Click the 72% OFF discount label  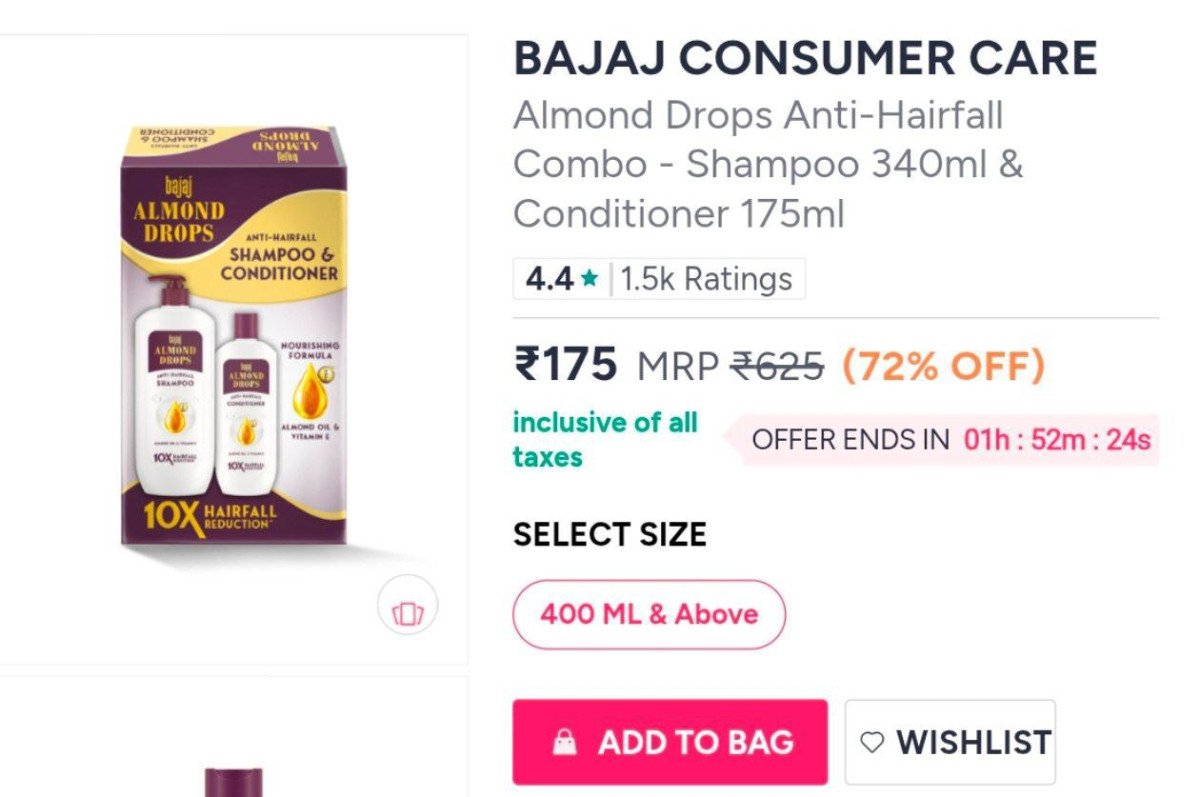(x=943, y=367)
